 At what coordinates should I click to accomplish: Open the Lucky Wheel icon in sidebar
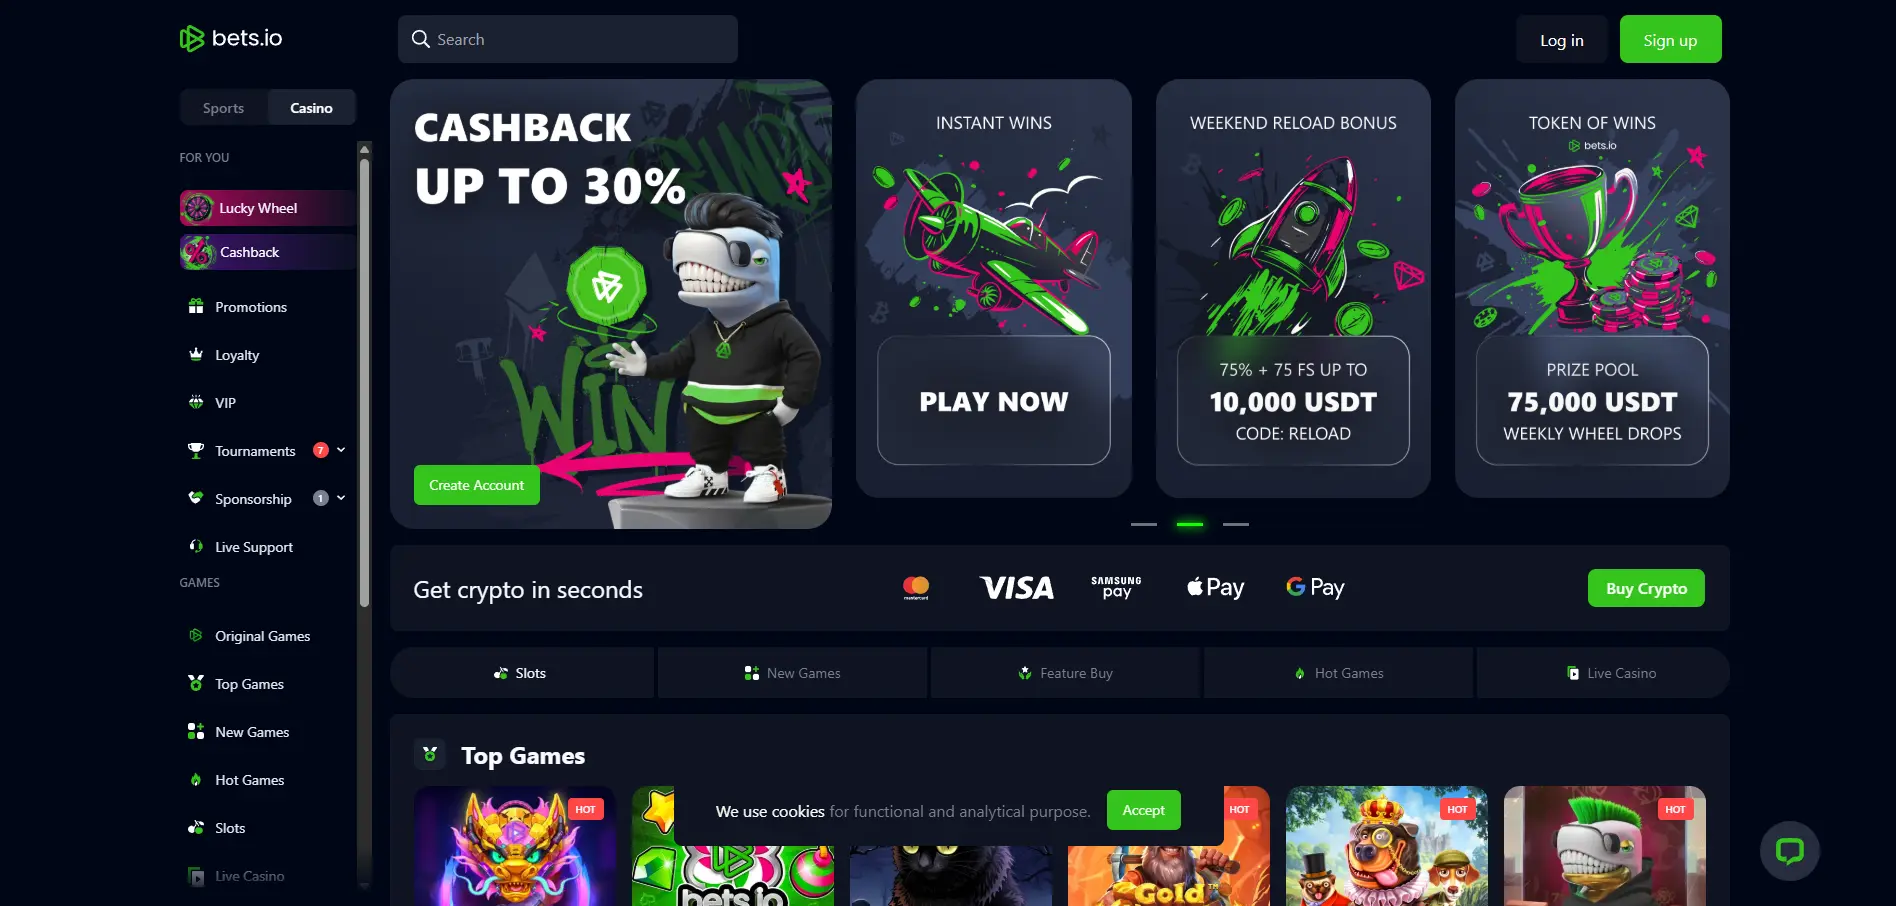tap(198, 208)
